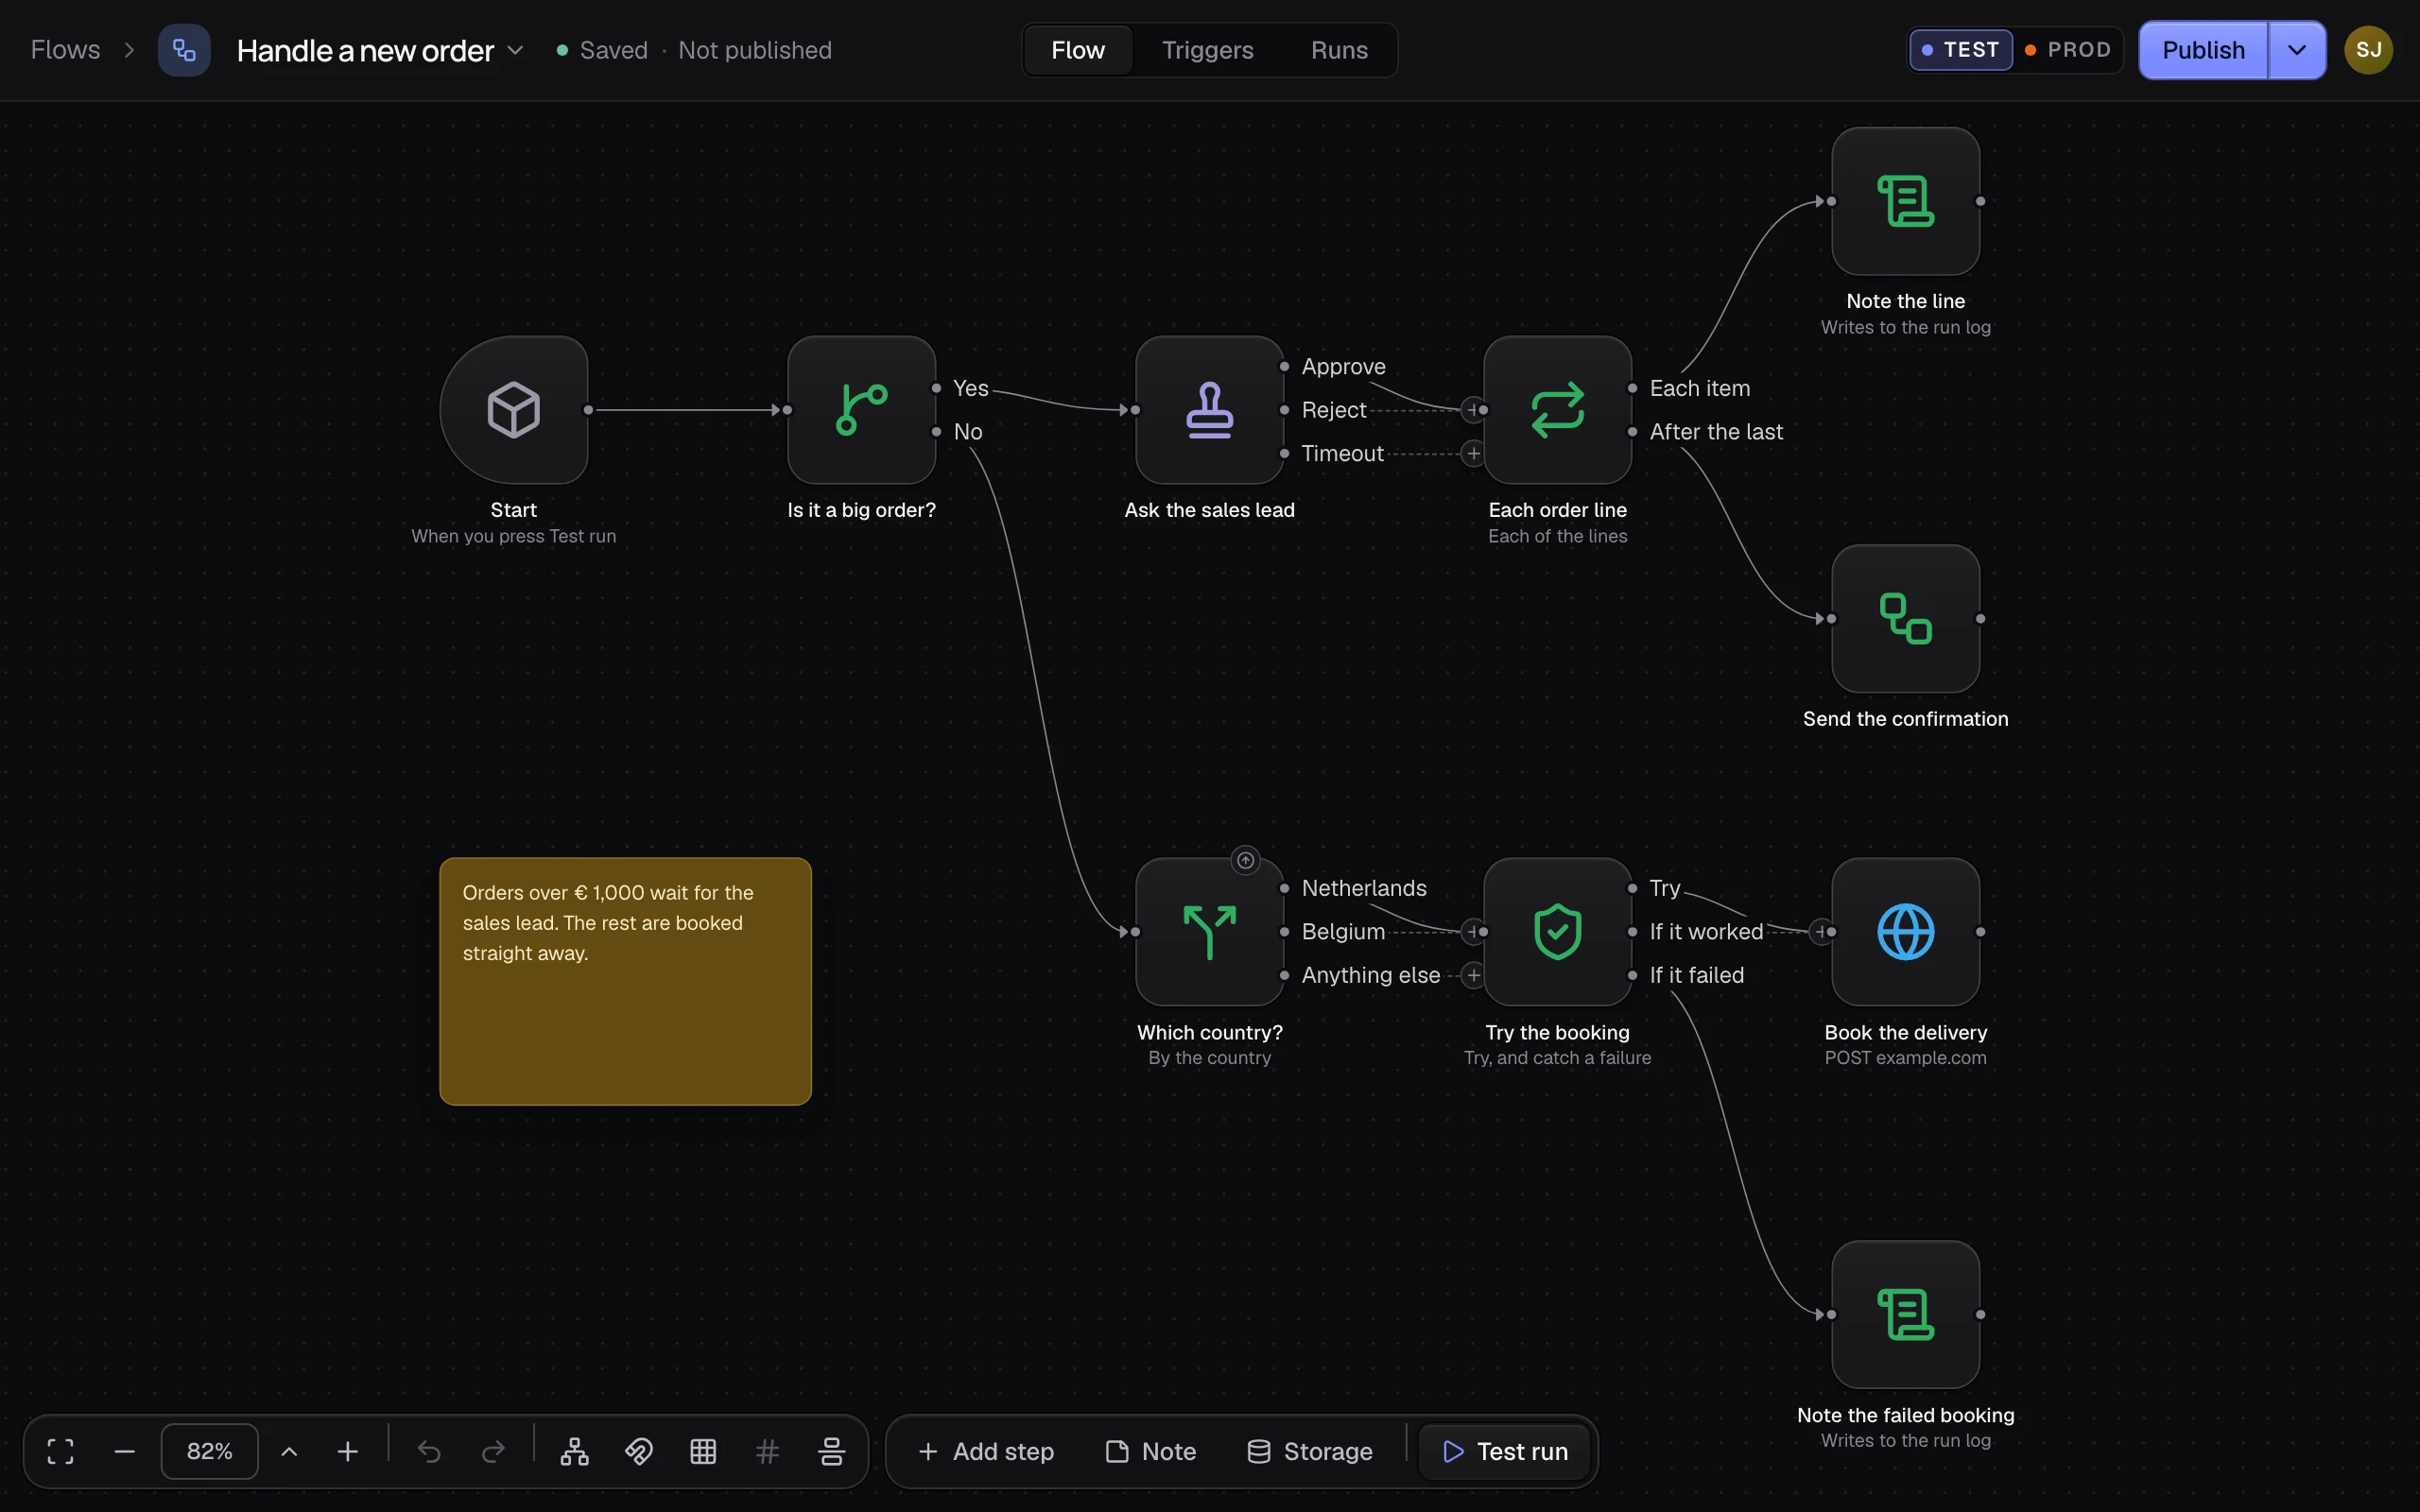
Task: Open the zoom level chevron menu
Action: [x=289, y=1451]
